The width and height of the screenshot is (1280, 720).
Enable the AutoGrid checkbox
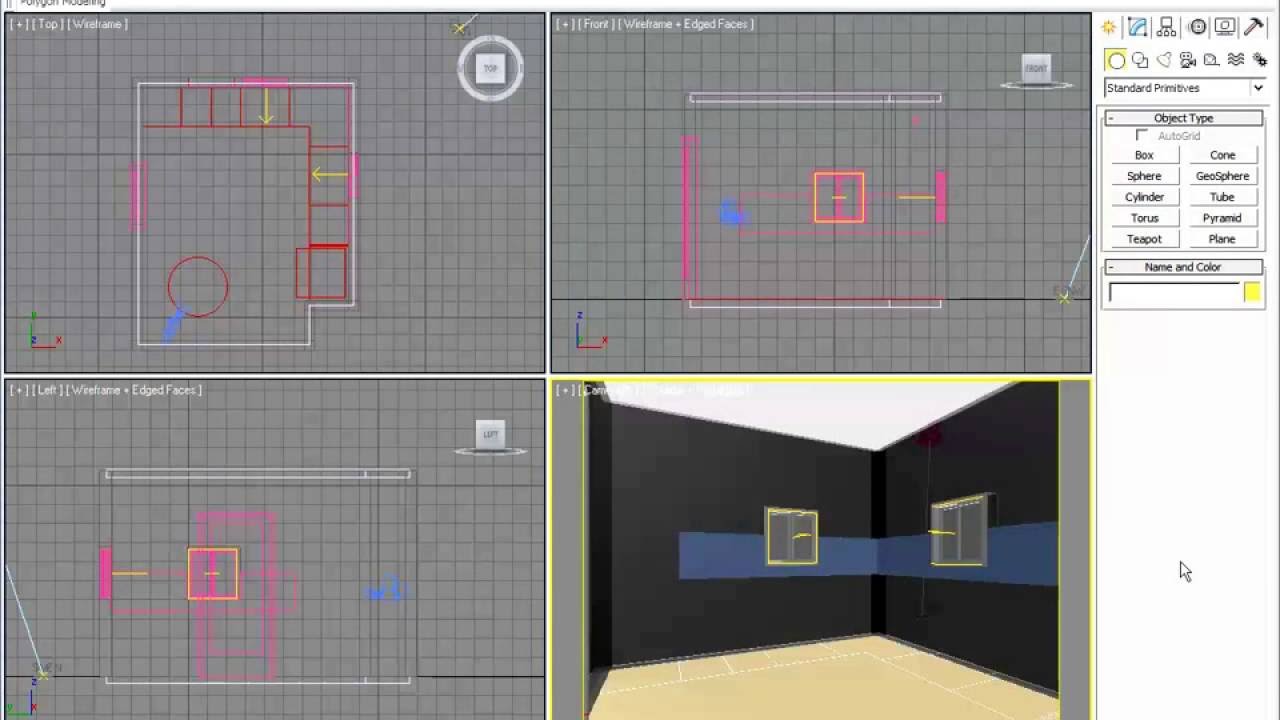[1142, 135]
